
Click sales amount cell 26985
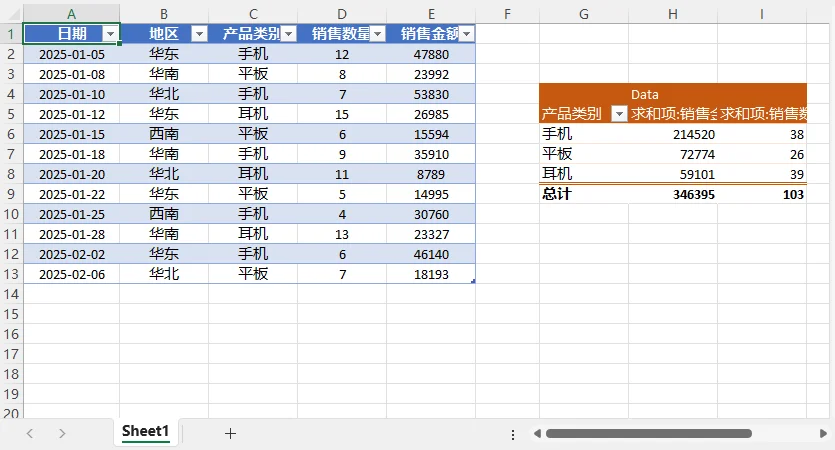click(431, 114)
